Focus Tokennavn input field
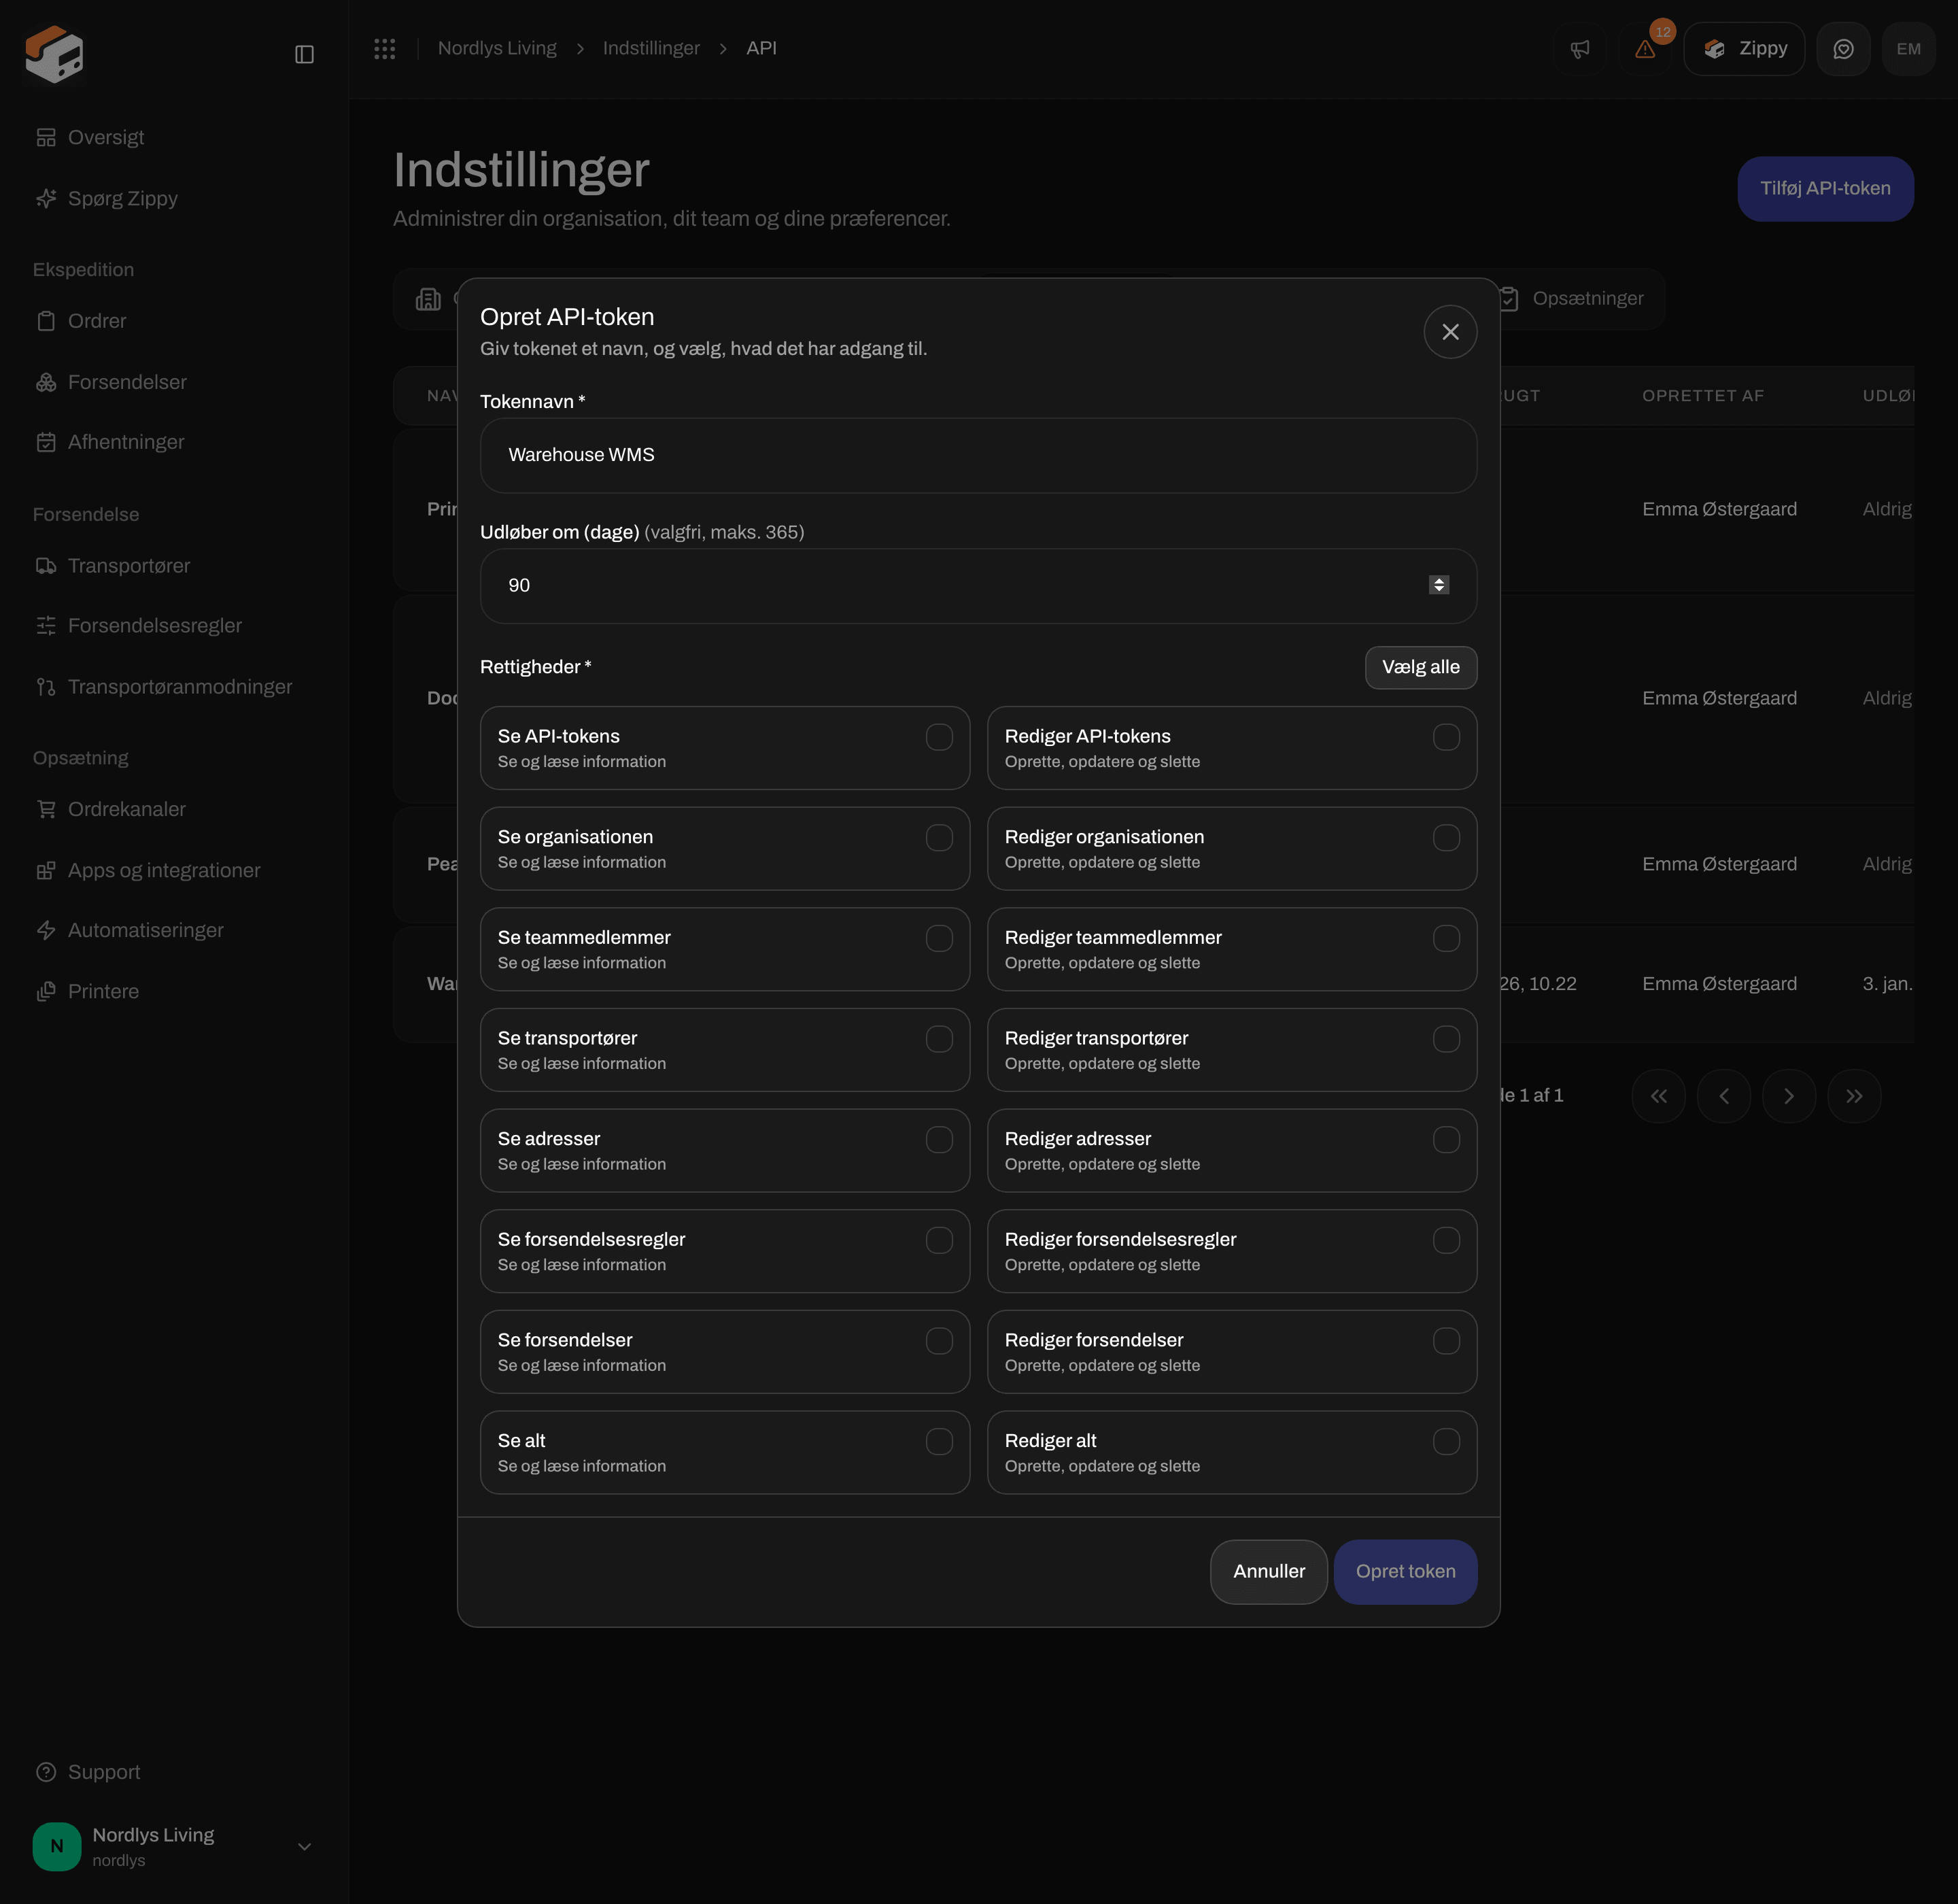 point(978,455)
